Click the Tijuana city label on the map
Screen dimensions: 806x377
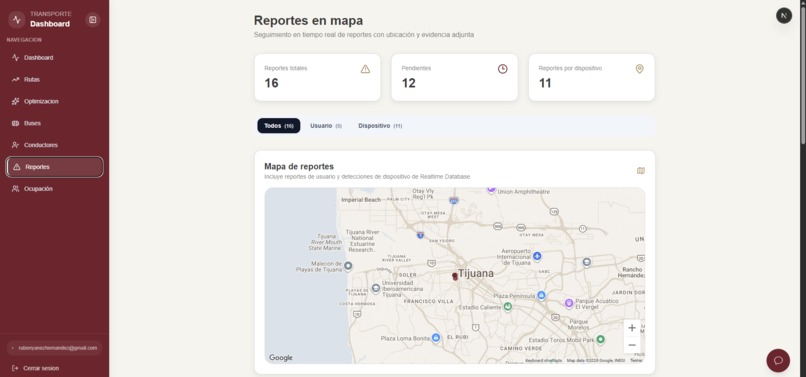point(476,274)
